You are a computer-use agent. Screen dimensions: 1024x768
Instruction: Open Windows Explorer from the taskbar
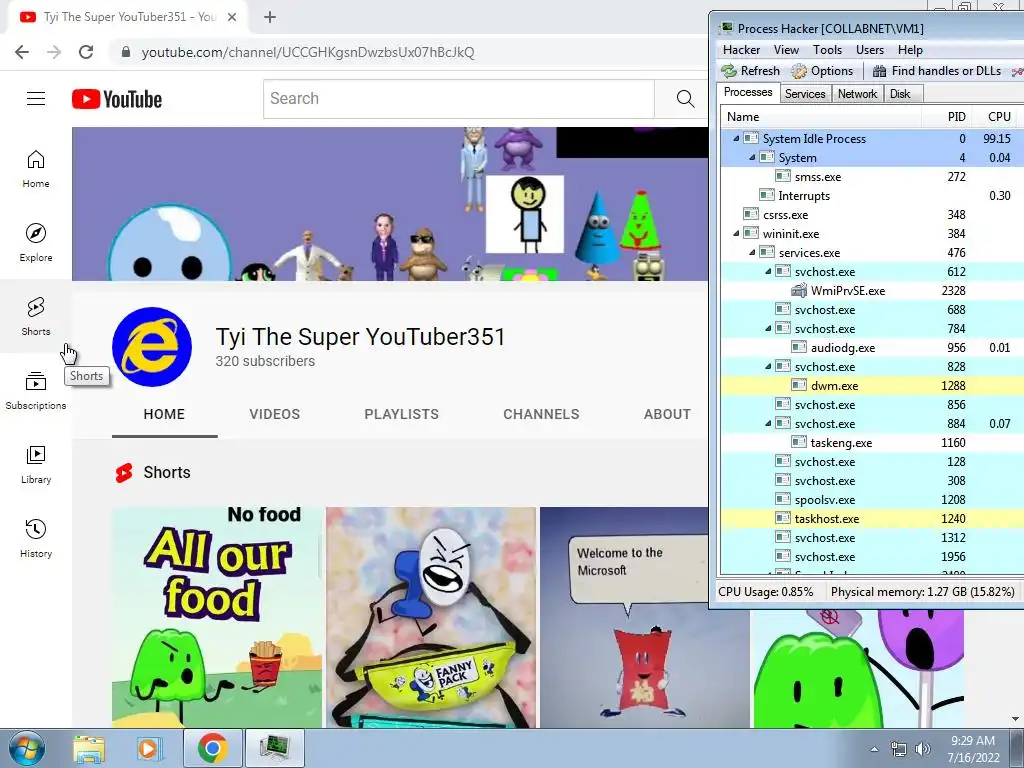[x=89, y=748]
